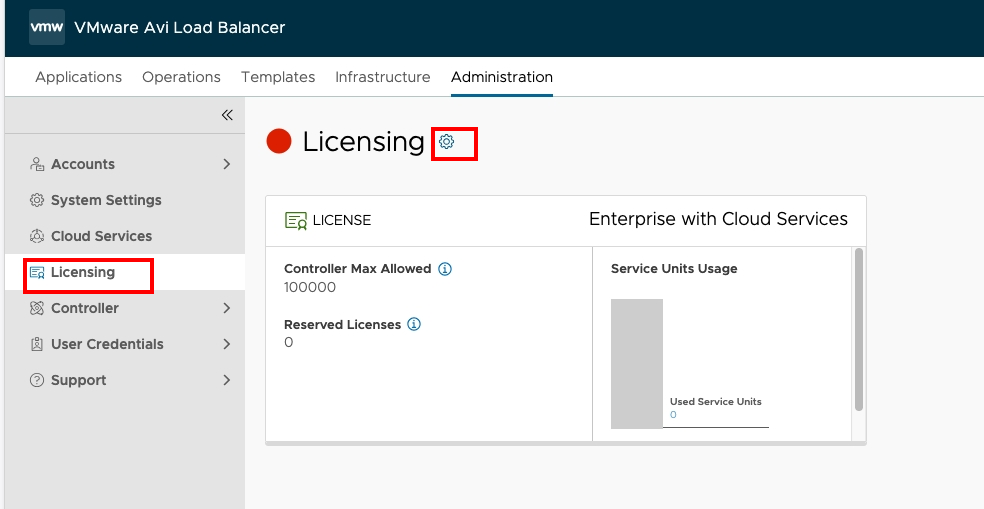The image size is (984, 509).
Task: Click the red Licensing status circle
Action: pos(279,141)
